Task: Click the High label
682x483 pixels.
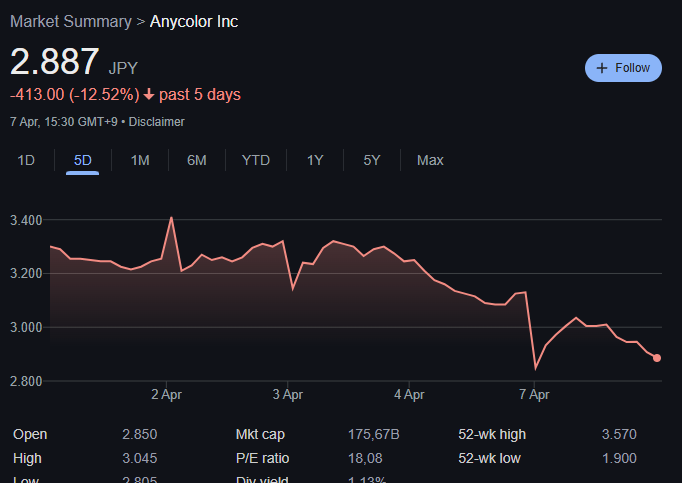Action: click(x=27, y=458)
